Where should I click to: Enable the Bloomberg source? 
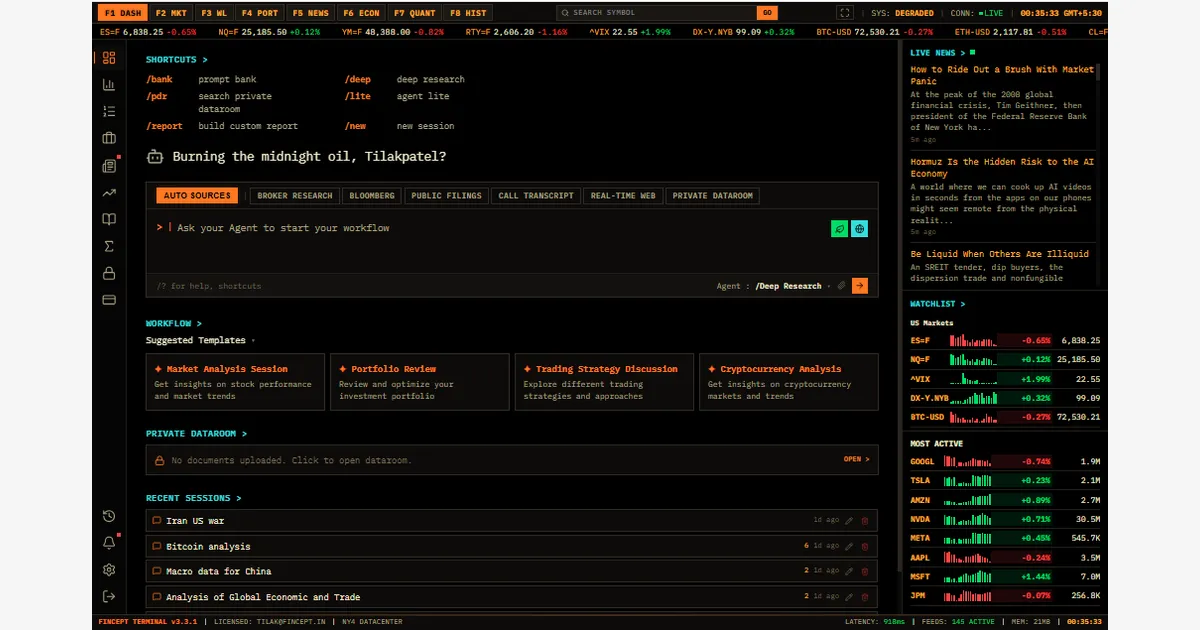coord(372,196)
